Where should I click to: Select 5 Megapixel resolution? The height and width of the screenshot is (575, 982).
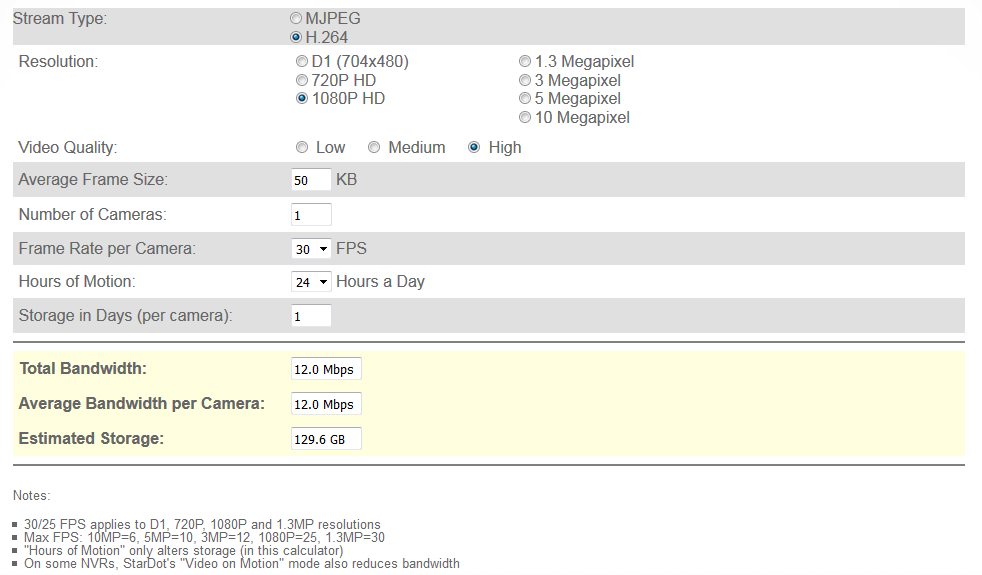pos(525,99)
